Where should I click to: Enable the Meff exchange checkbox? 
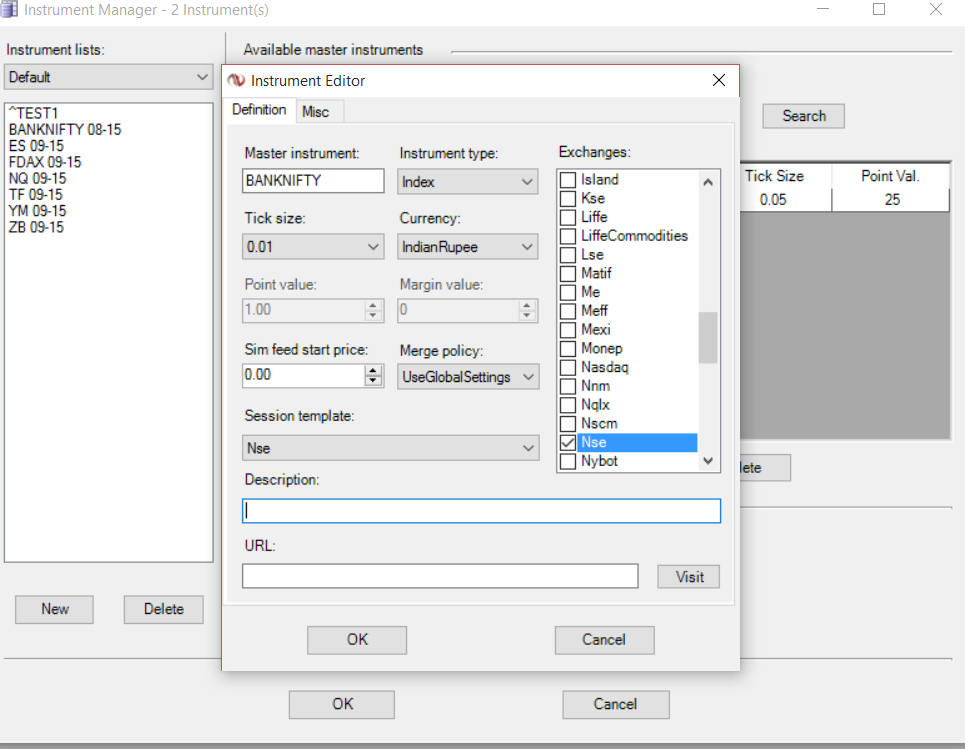click(x=568, y=311)
